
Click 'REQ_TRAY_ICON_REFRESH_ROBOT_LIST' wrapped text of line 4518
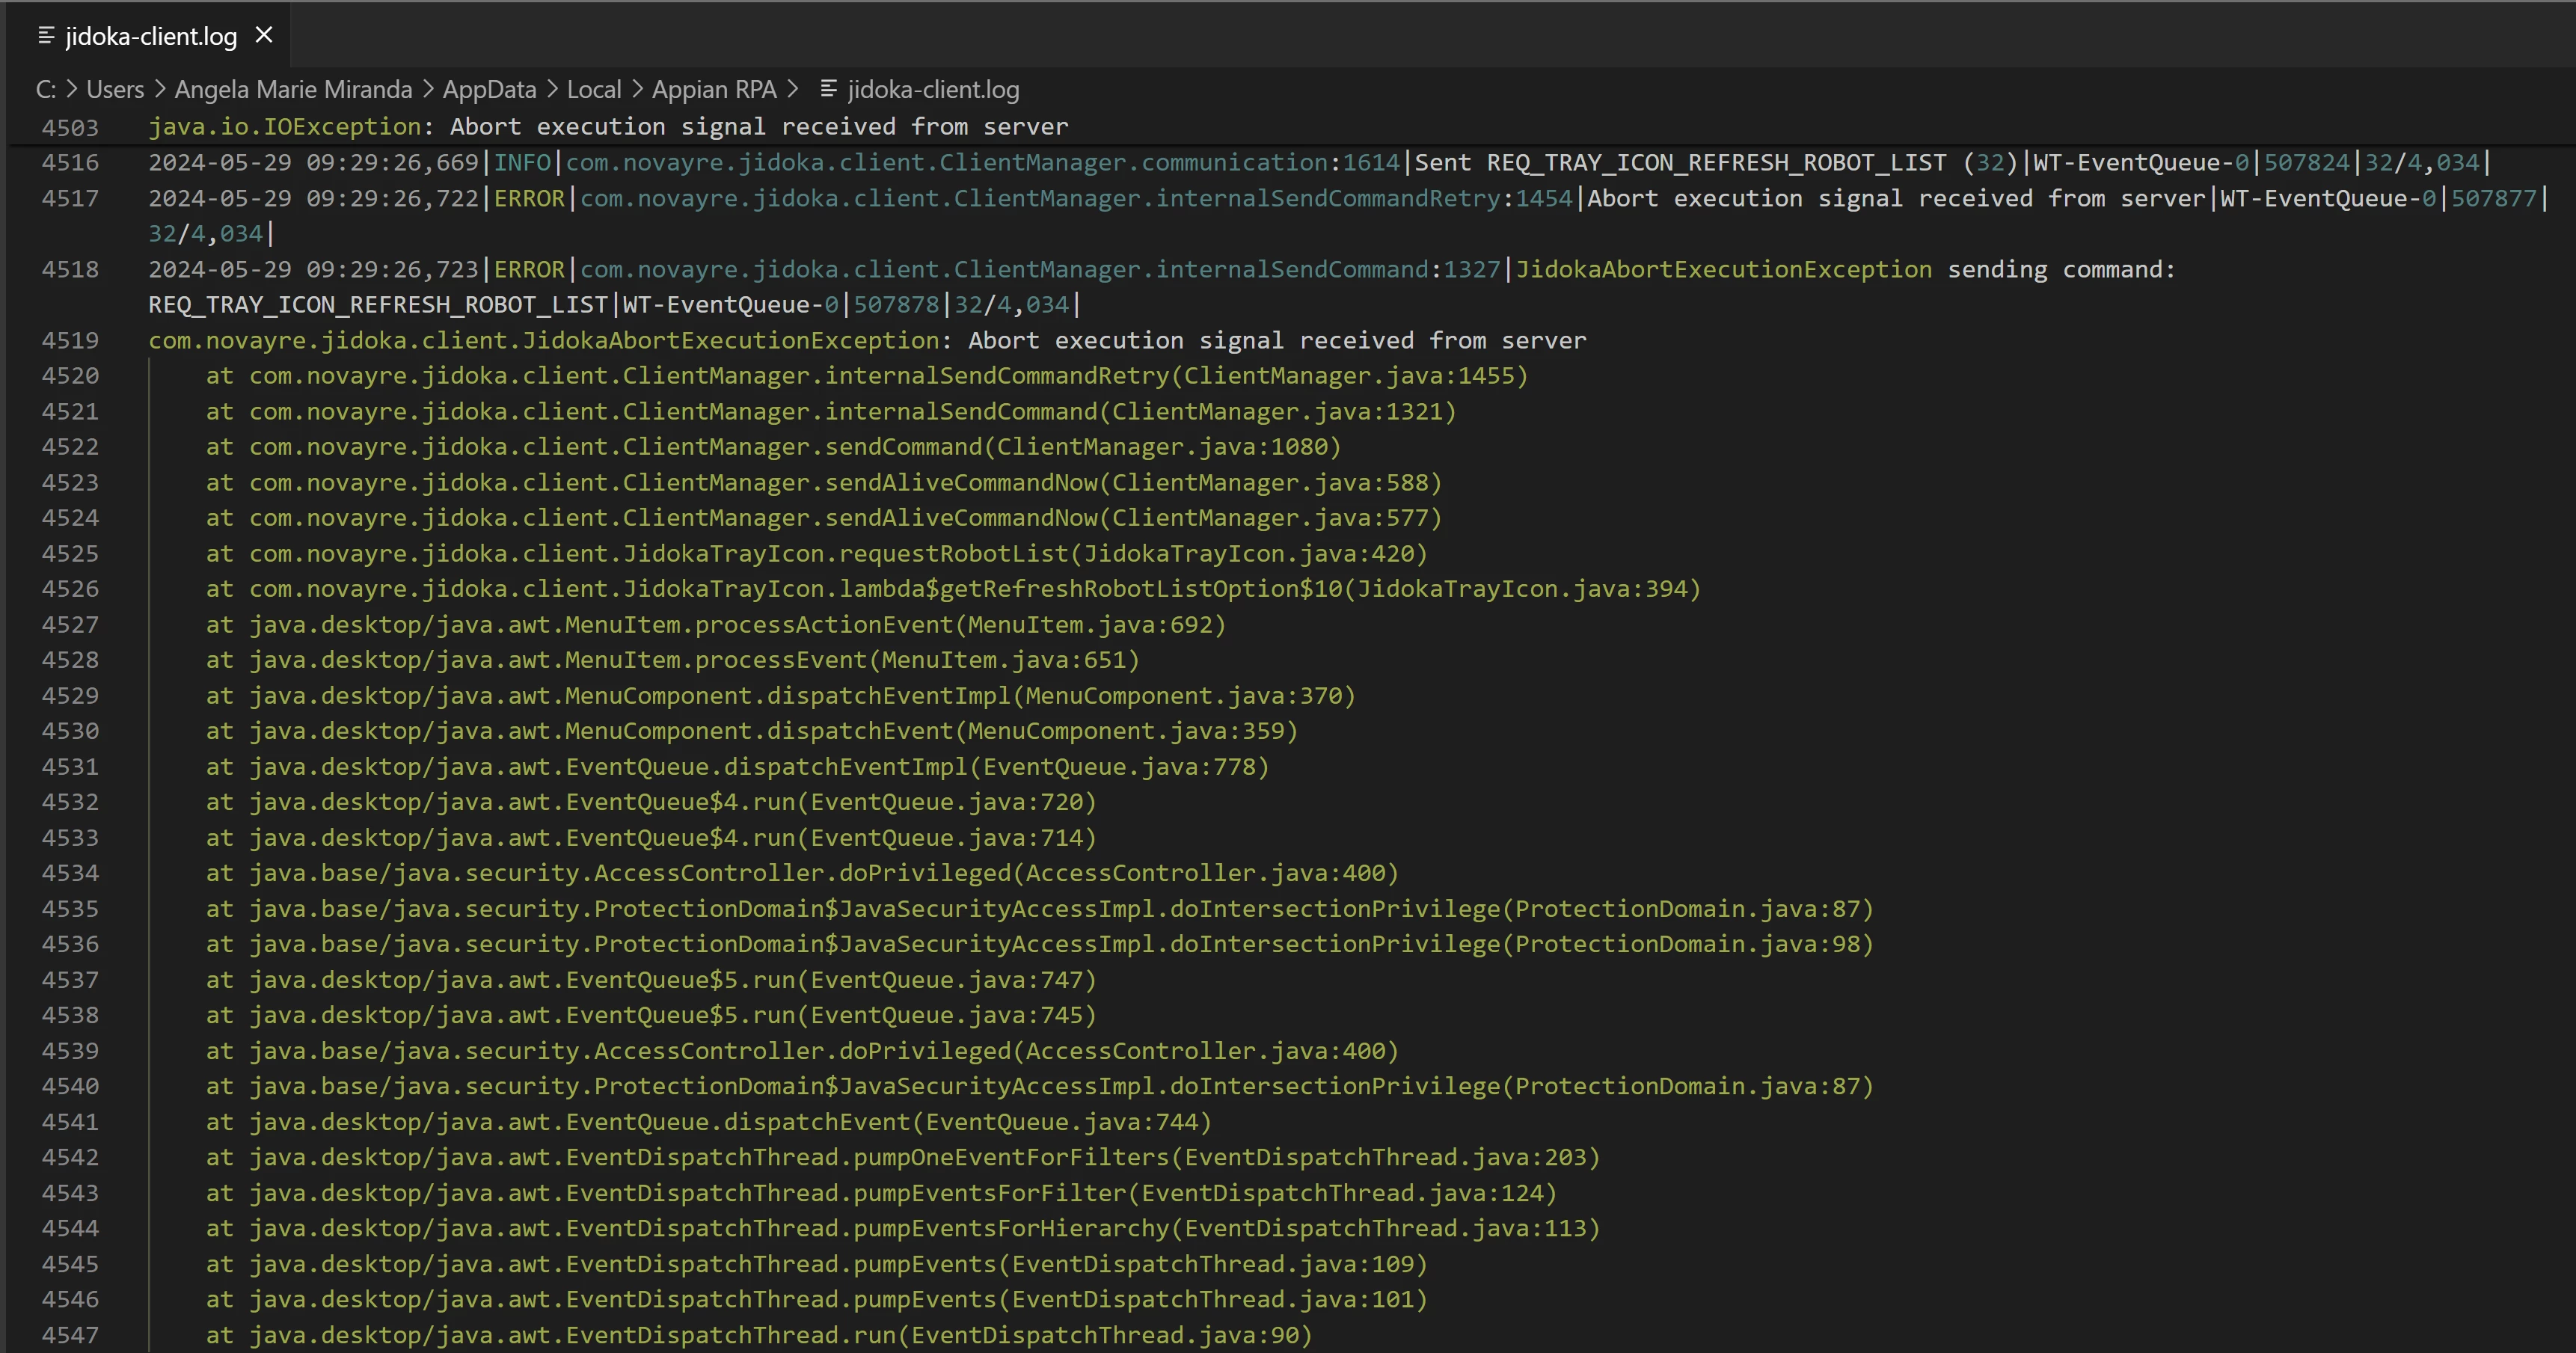(378, 305)
